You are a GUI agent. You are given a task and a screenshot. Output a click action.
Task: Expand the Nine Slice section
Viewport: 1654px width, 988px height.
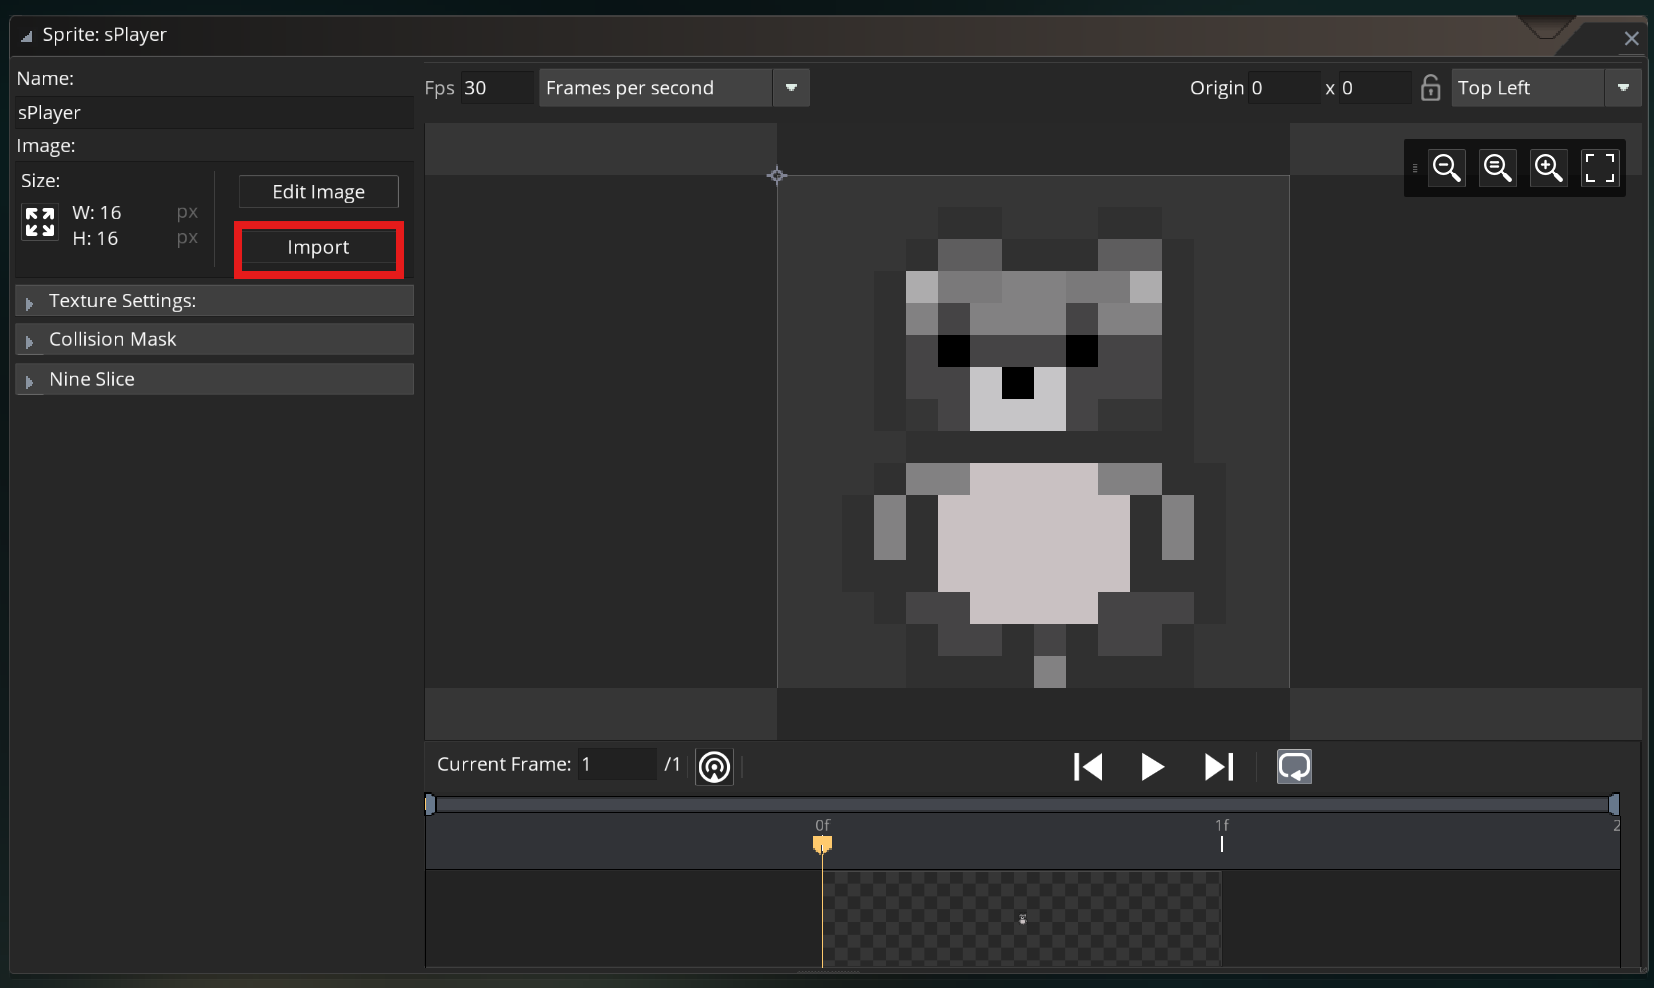point(30,381)
